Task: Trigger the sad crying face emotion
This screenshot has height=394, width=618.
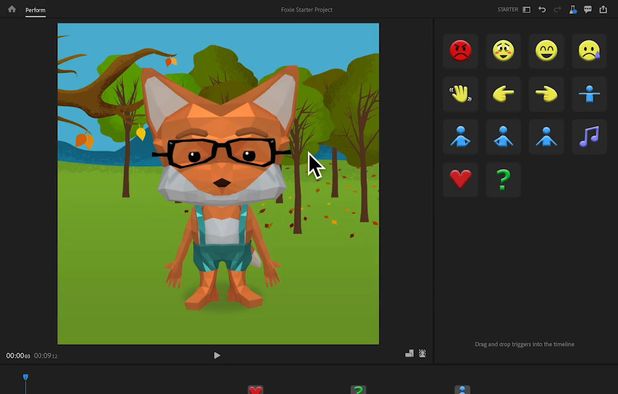Action: click(x=589, y=51)
